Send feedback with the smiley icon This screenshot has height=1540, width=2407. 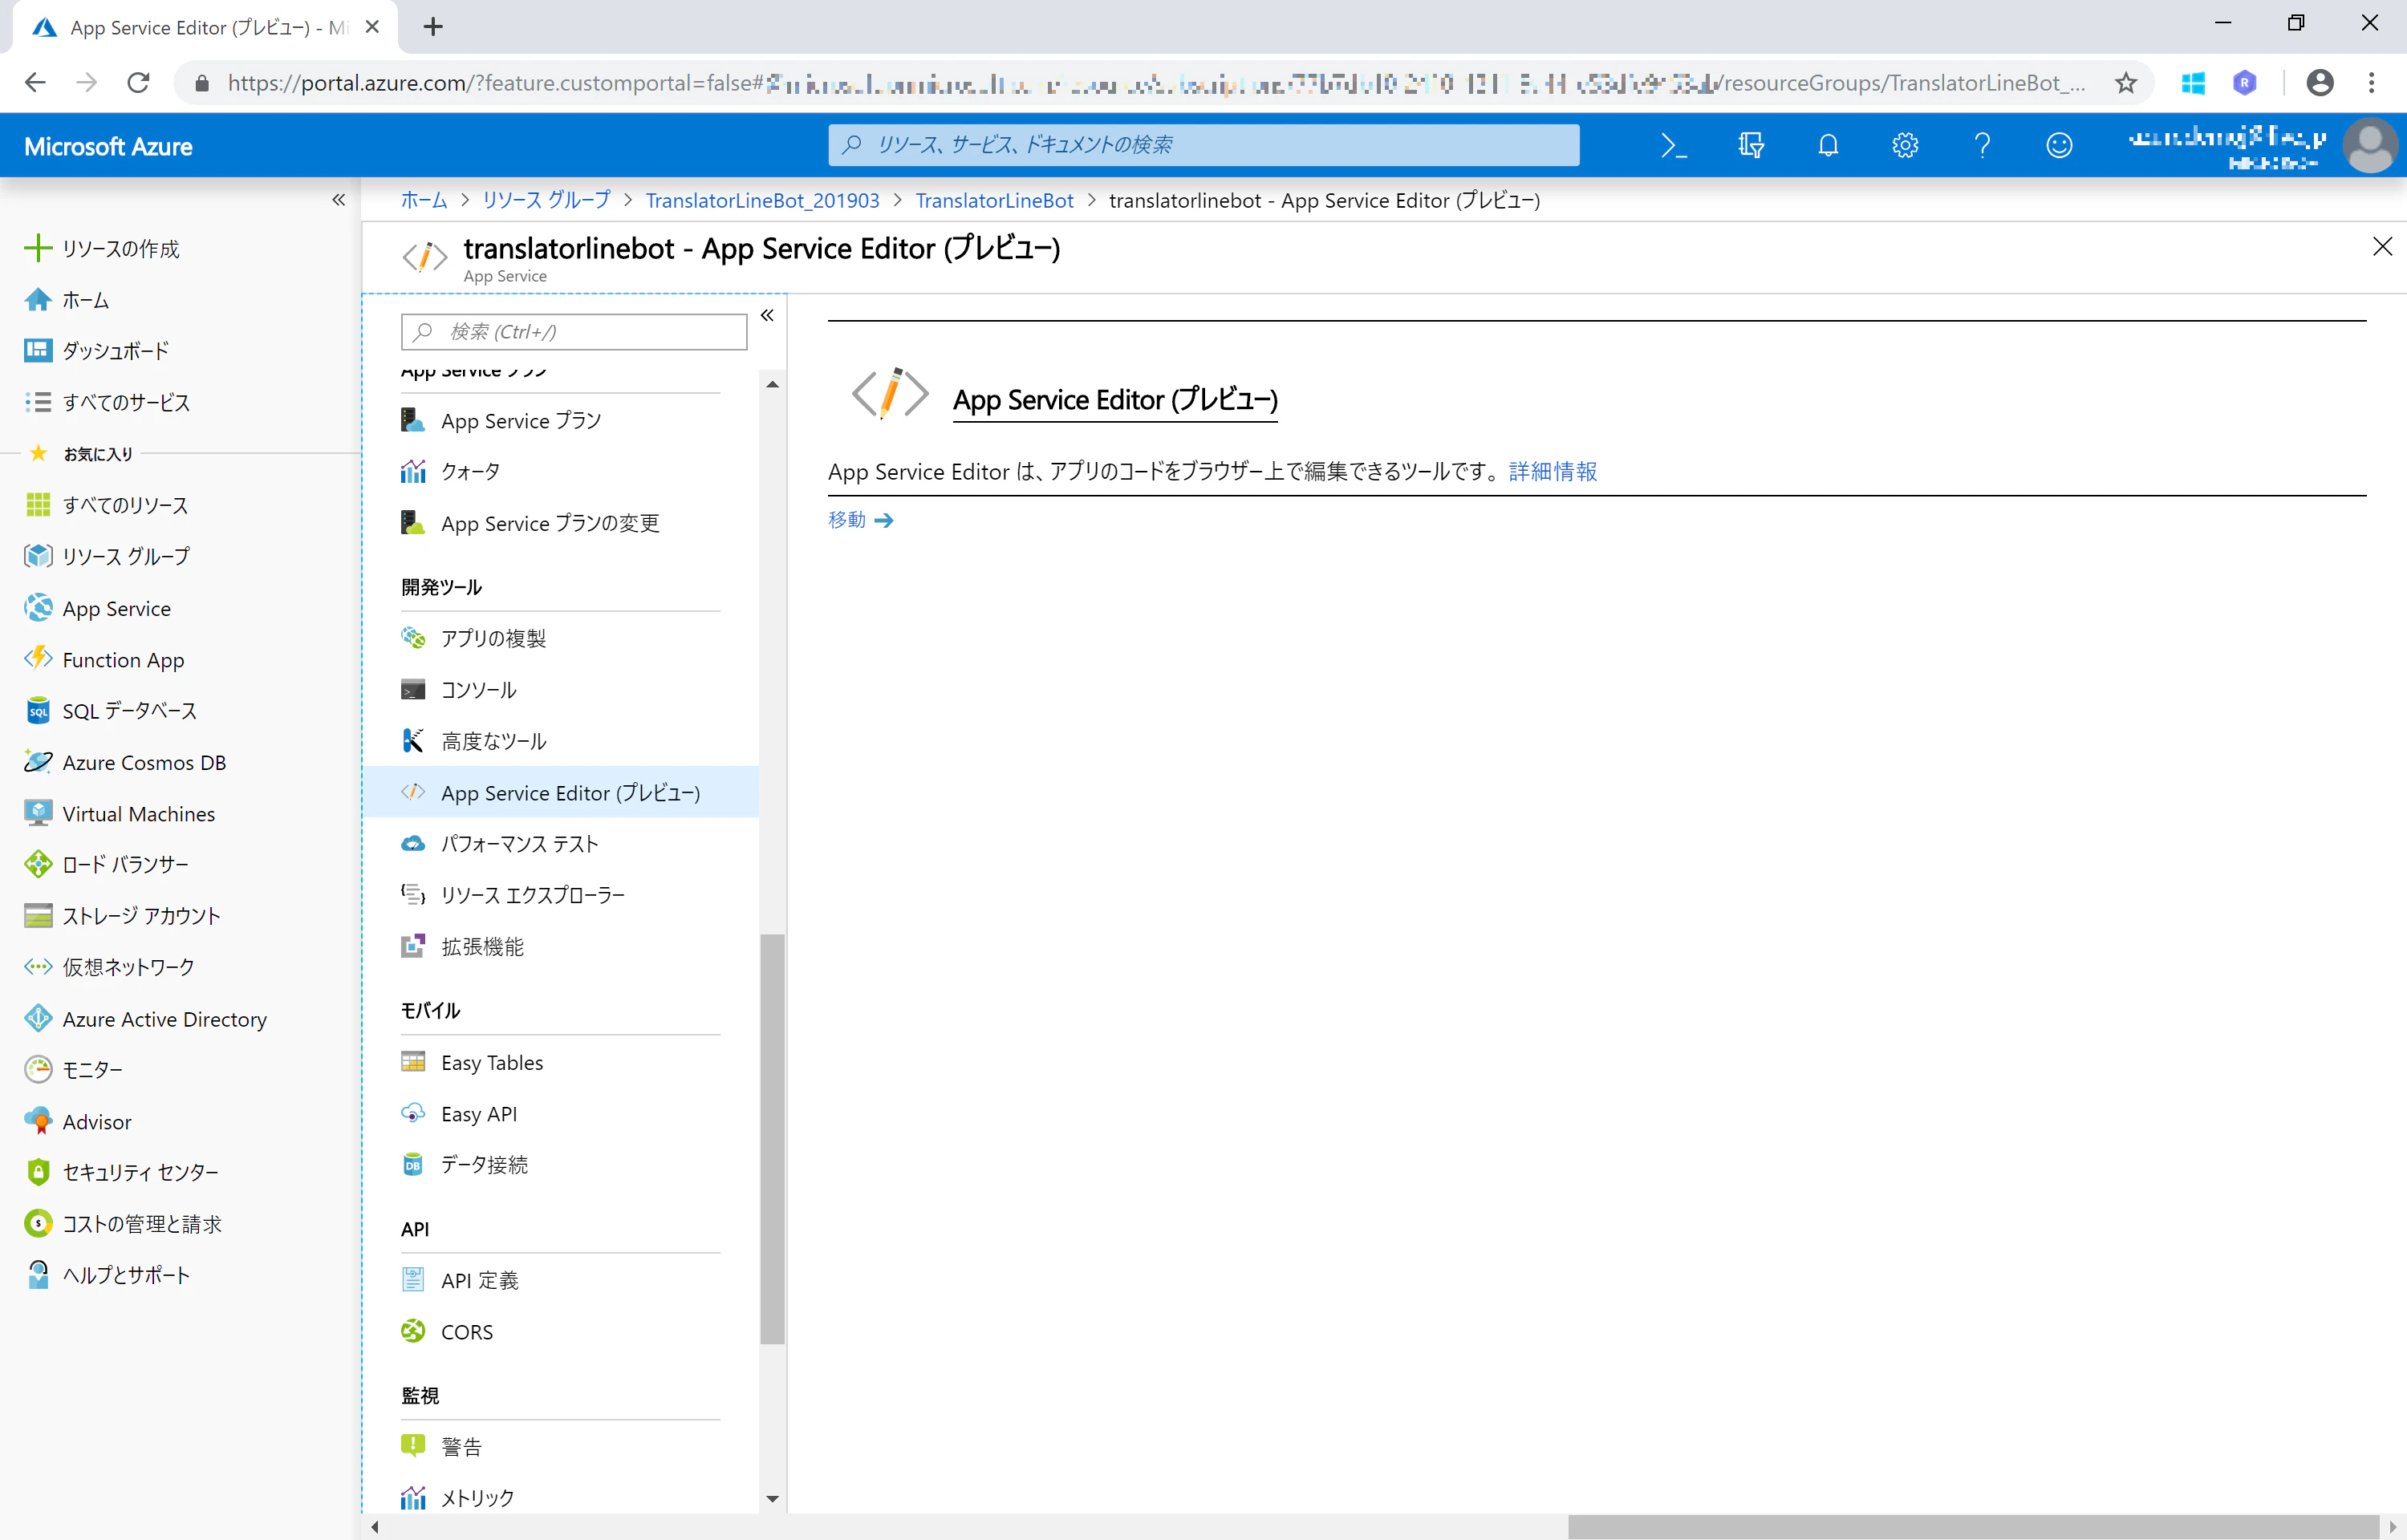pos(2059,145)
